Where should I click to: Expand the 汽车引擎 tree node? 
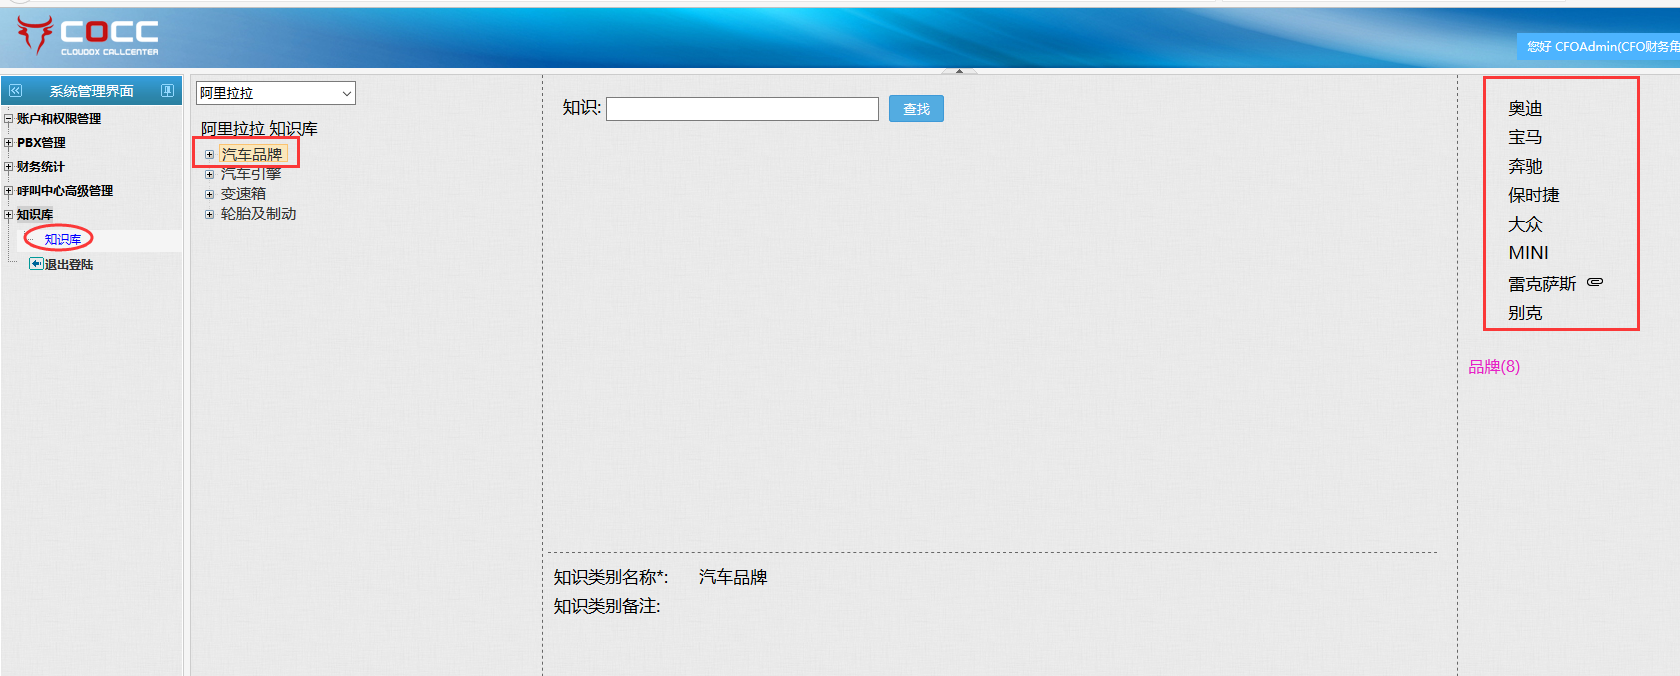[x=210, y=175]
